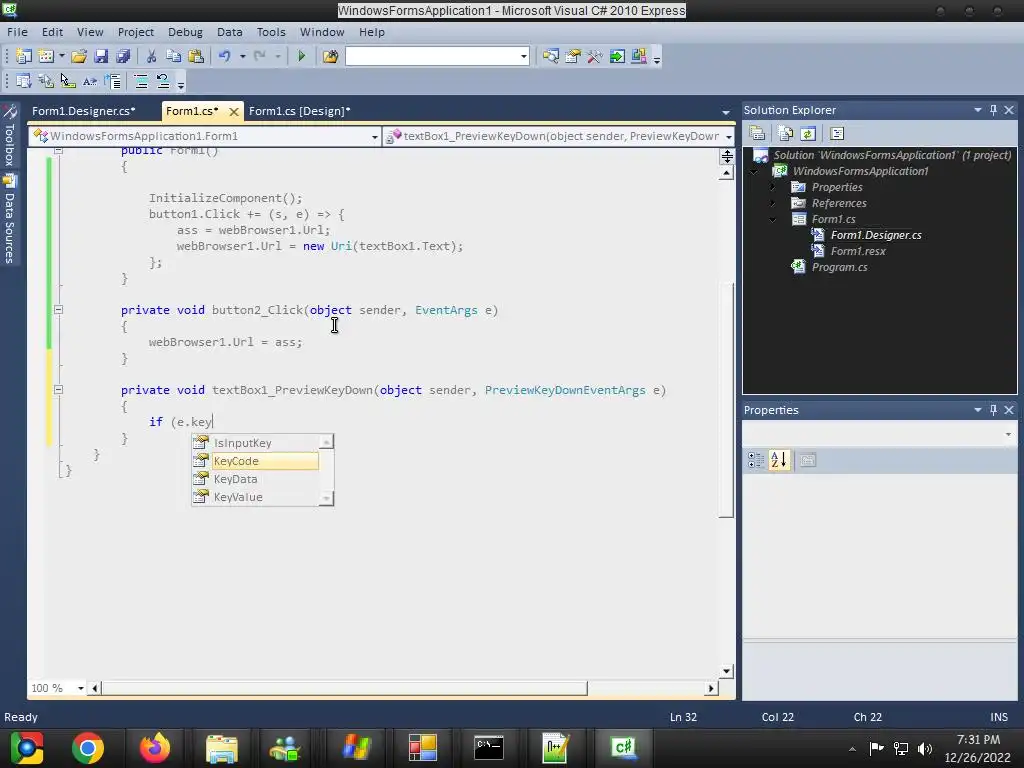Open the Toolbox icon with wrench and hammer
The height and width of the screenshot is (768, 1024).
pos(594,57)
